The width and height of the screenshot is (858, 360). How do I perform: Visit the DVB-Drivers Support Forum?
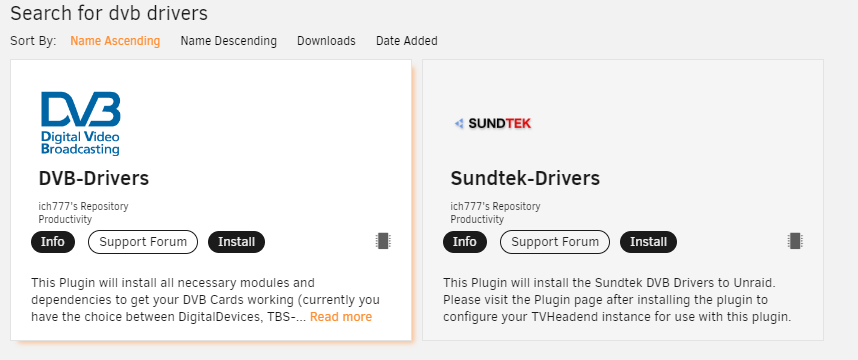[143, 242]
